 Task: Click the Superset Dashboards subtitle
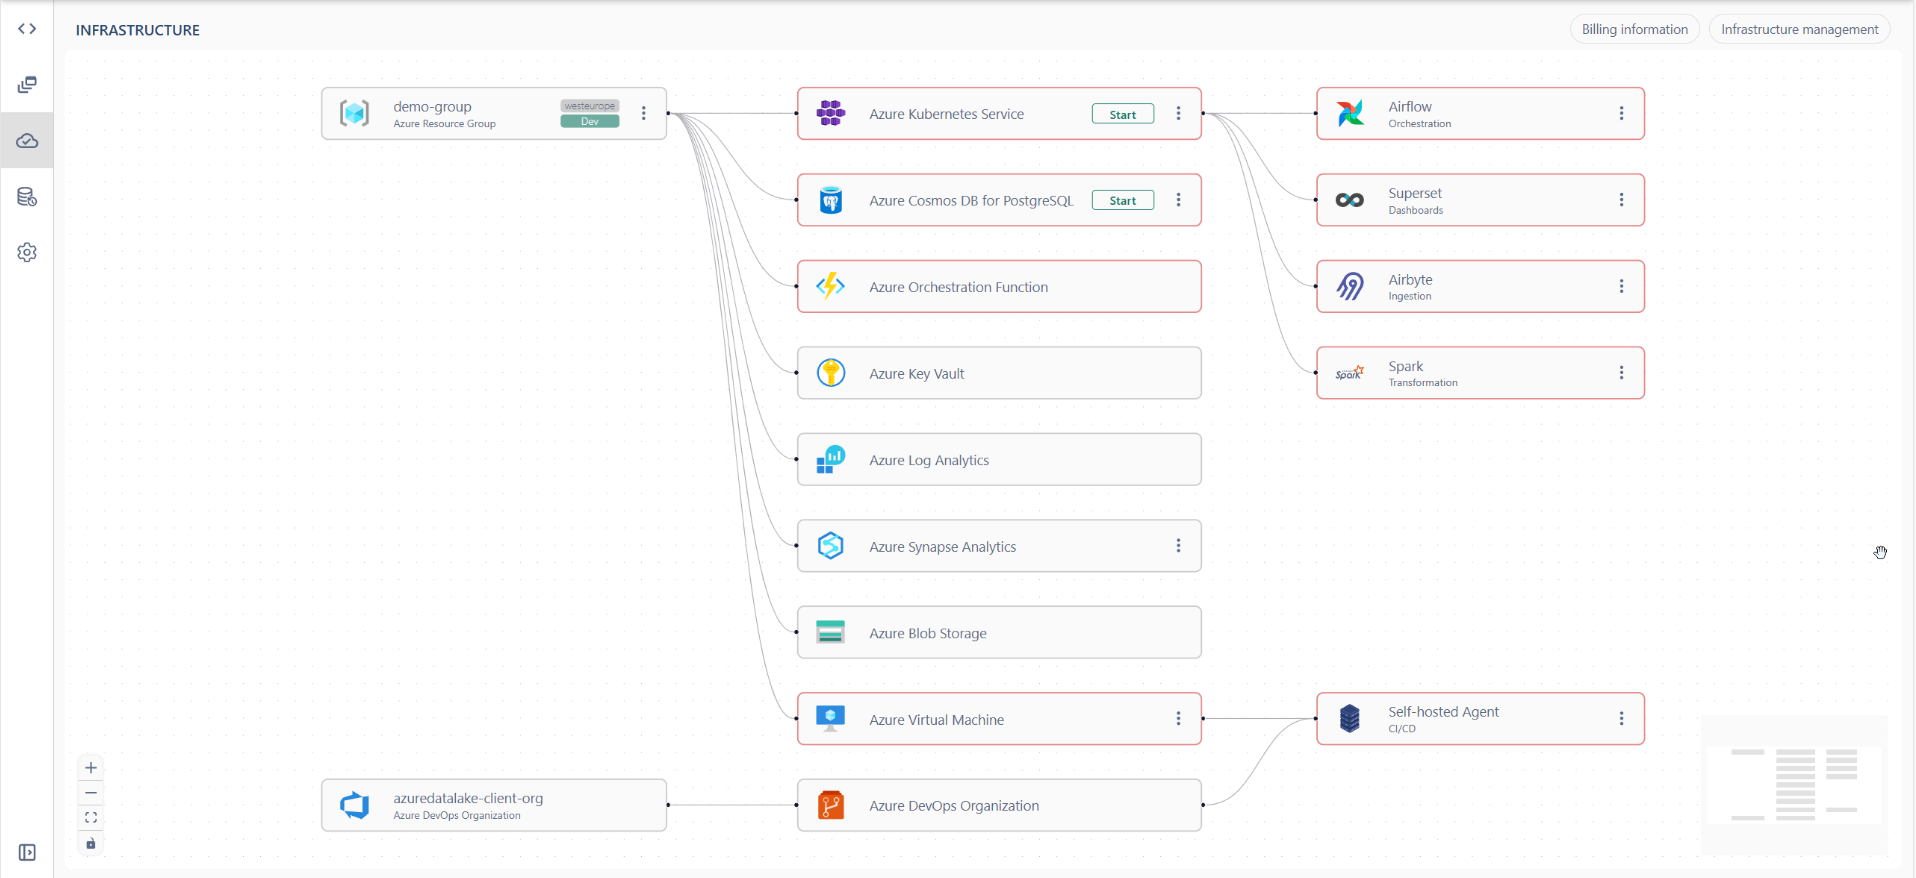[1415, 210]
